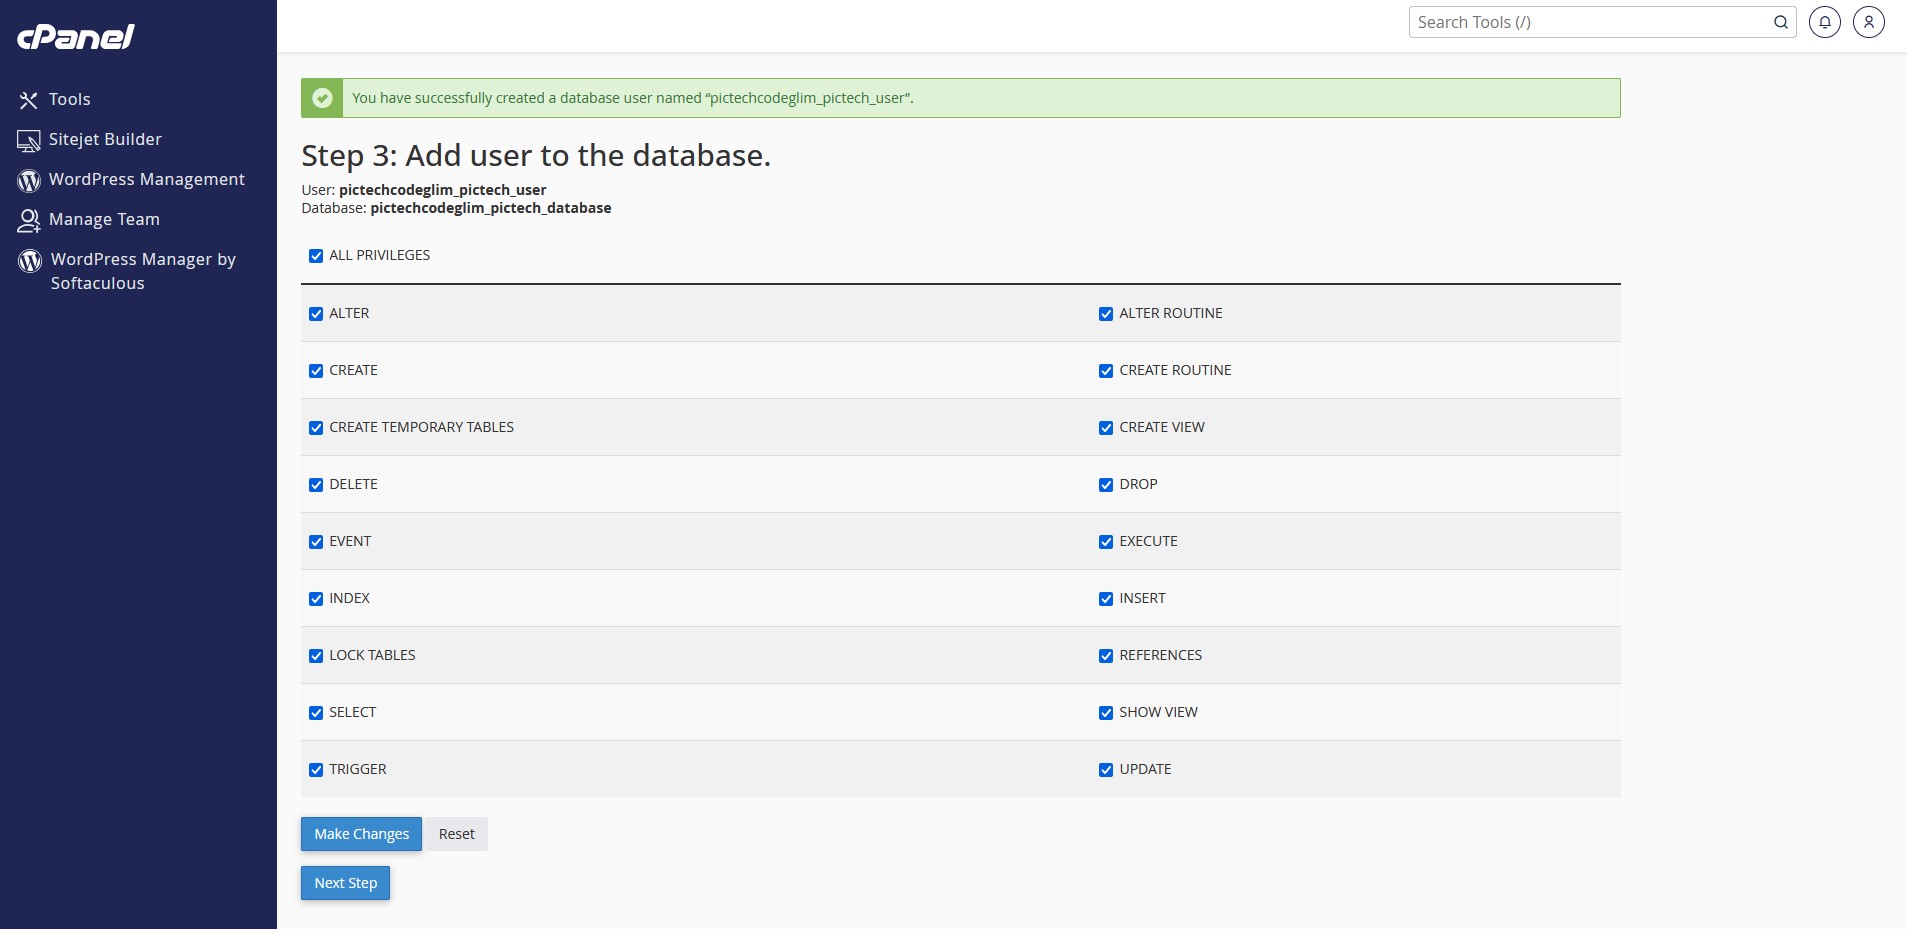Click the ALTER ROUTINE label
The width and height of the screenshot is (1907, 929).
(x=1170, y=313)
